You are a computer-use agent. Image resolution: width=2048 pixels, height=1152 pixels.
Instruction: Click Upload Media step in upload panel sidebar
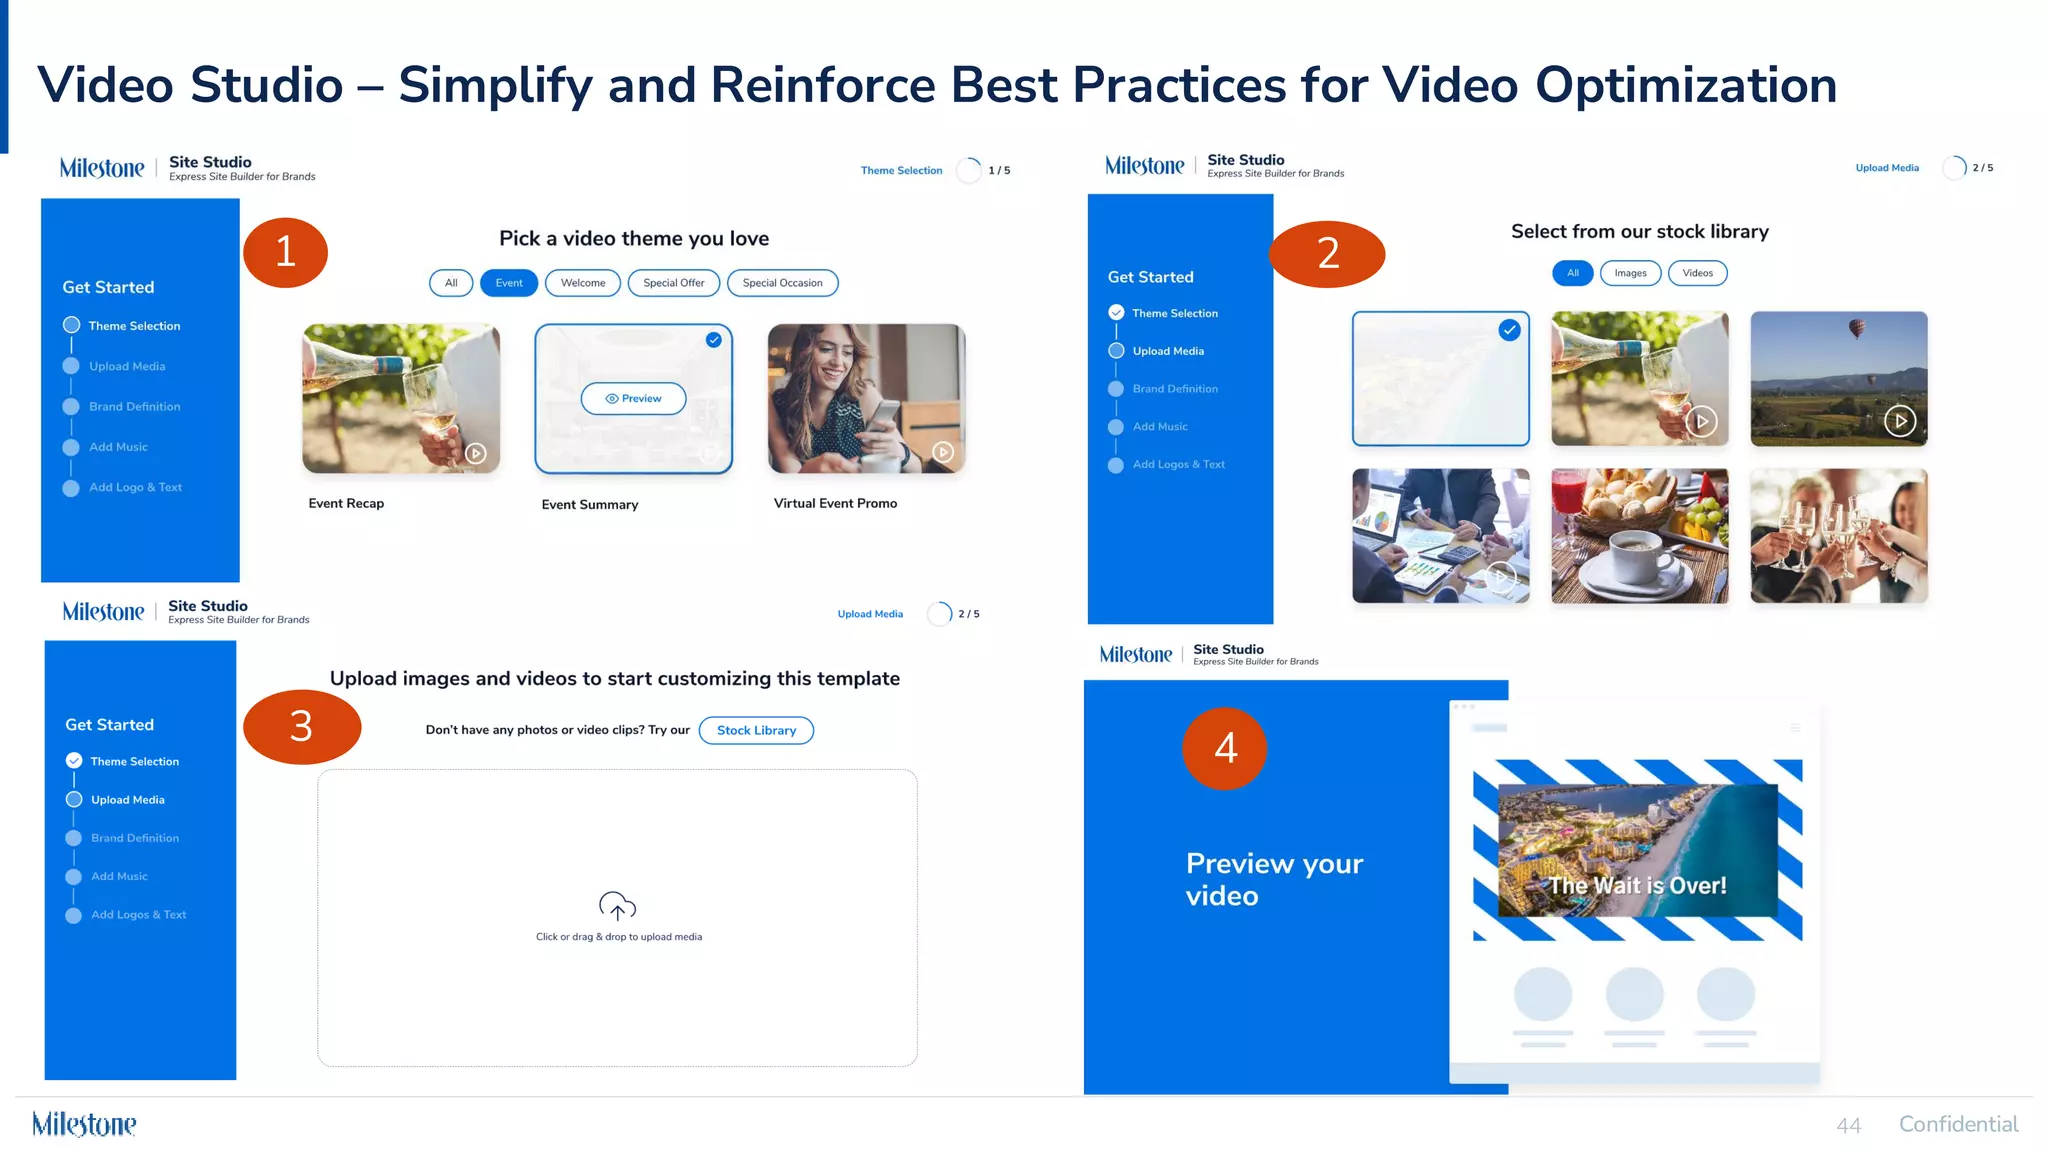tap(116, 800)
